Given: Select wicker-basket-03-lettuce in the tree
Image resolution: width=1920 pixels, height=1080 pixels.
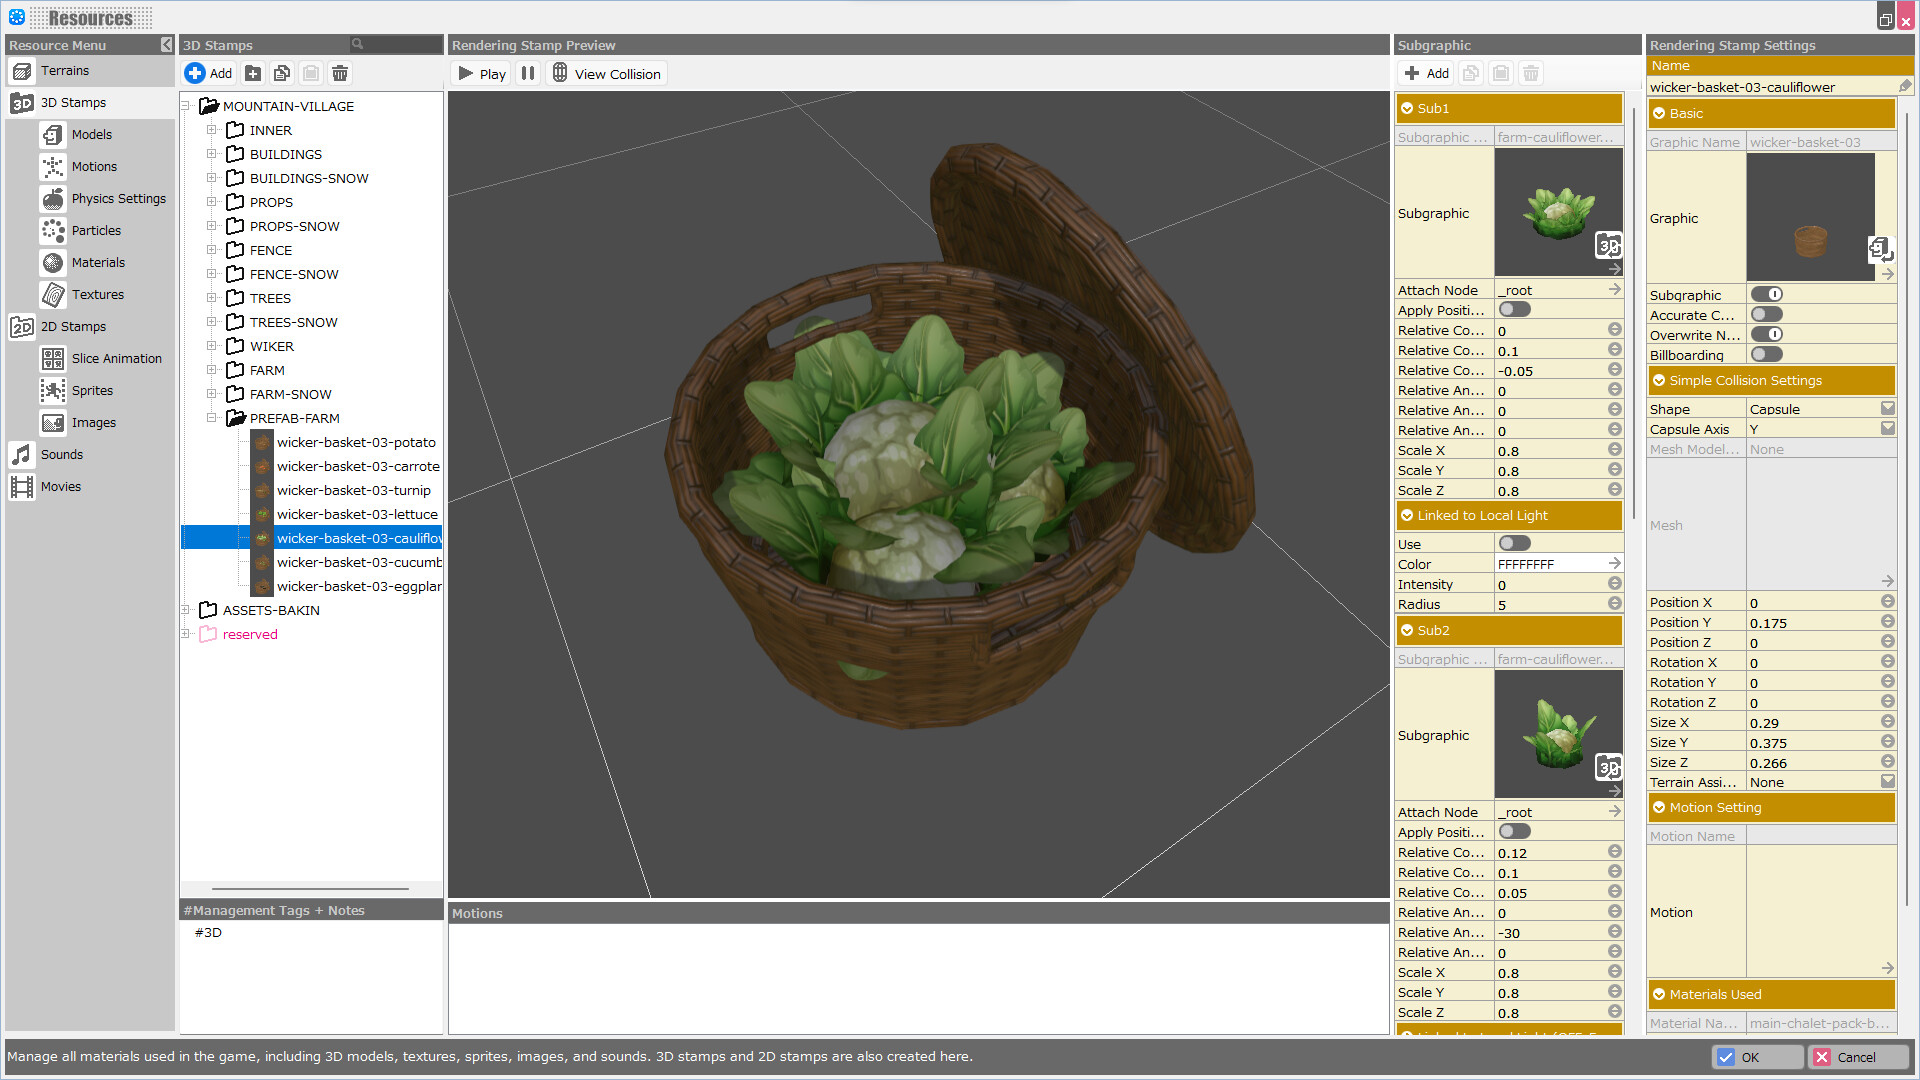Looking at the screenshot, I should pos(357,514).
